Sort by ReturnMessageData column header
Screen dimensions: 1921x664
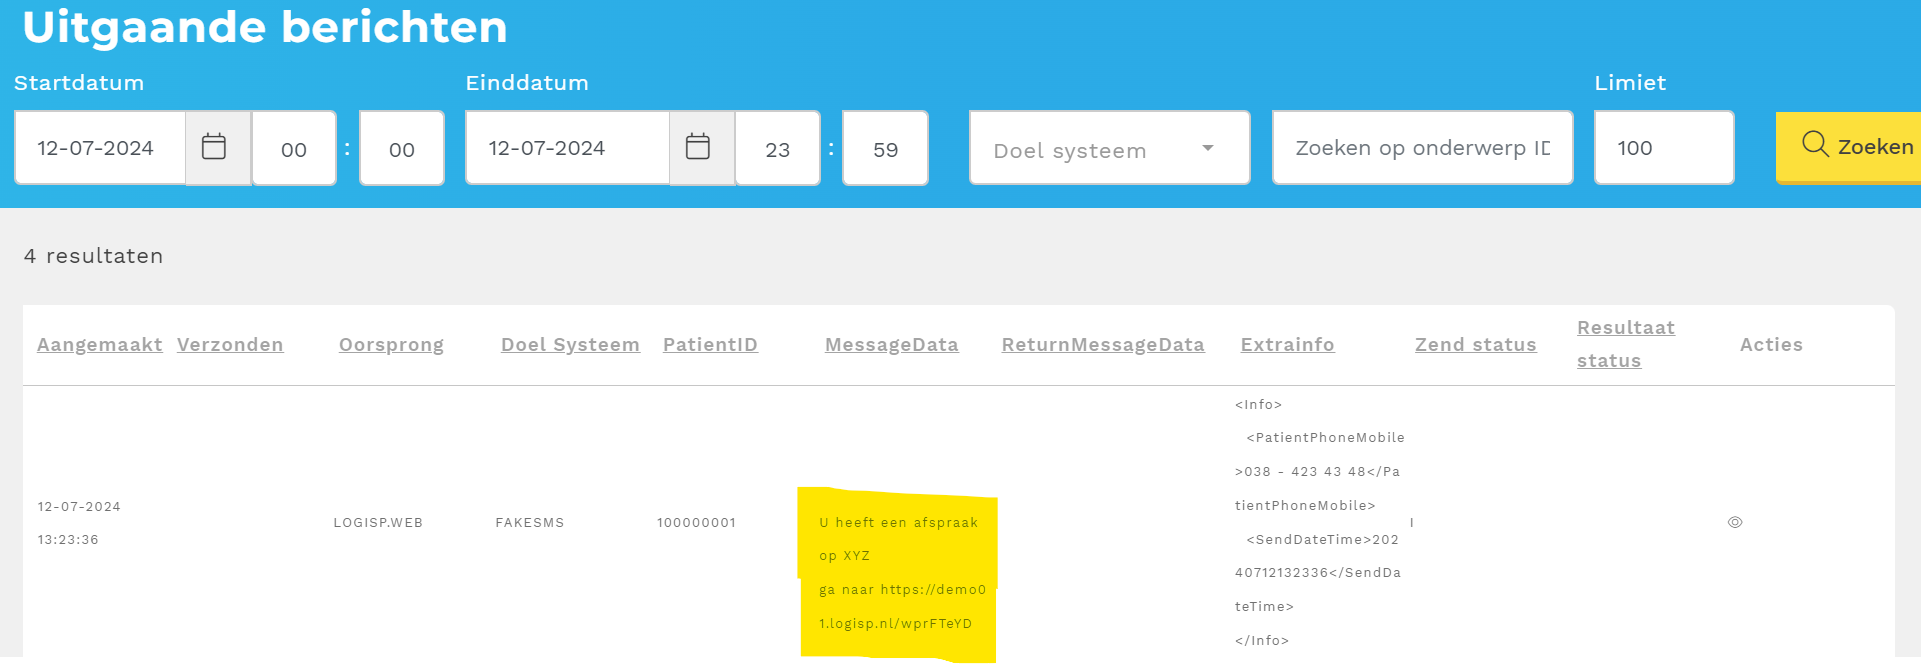pos(1103,345)
